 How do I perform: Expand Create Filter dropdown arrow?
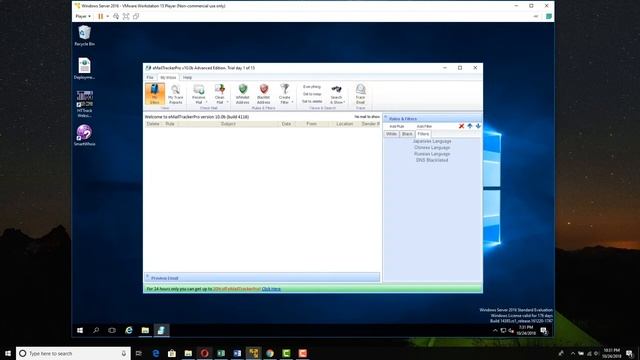[293, 102]
